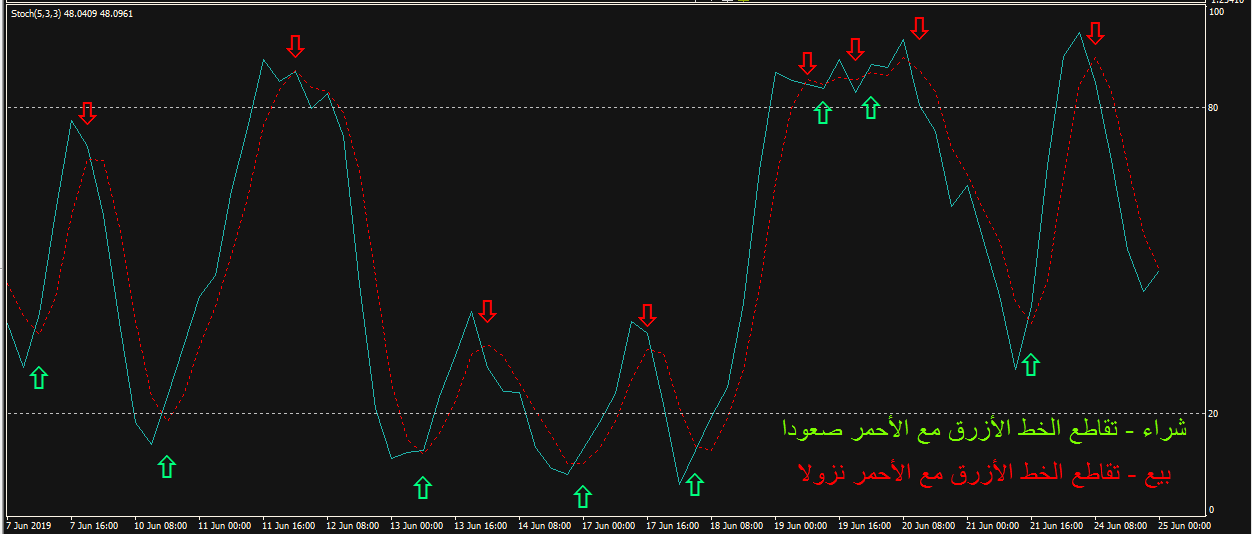Click green arrow below 10 Jun 08:00 trough

click(x=166, y=466)
